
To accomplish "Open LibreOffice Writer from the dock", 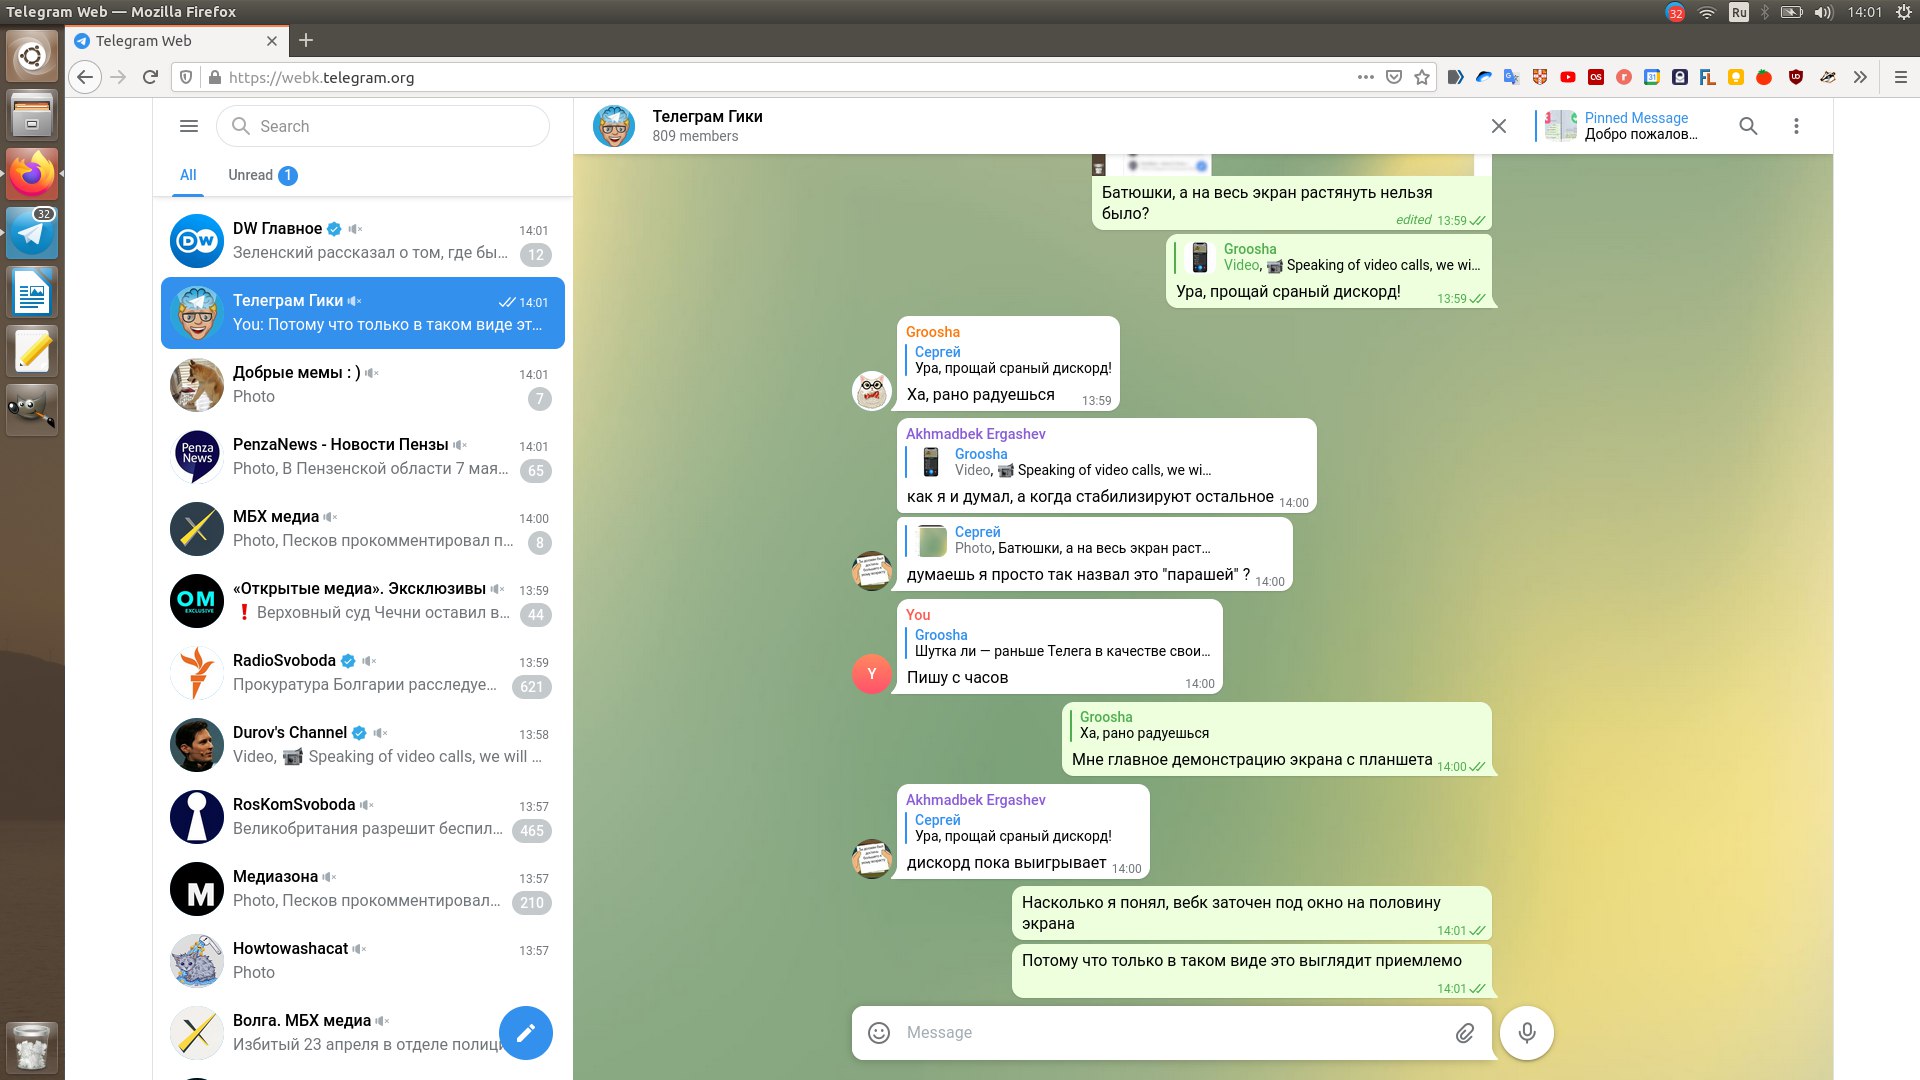I will coord(32,292).
